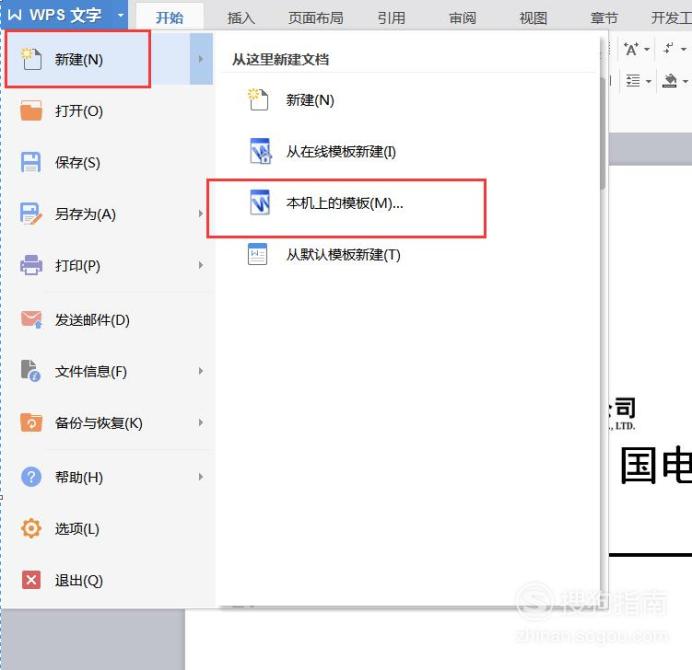This screenshot has width=692, height=670.
Task: Click the shading paint bucket icon
Action: pos(669,81)
